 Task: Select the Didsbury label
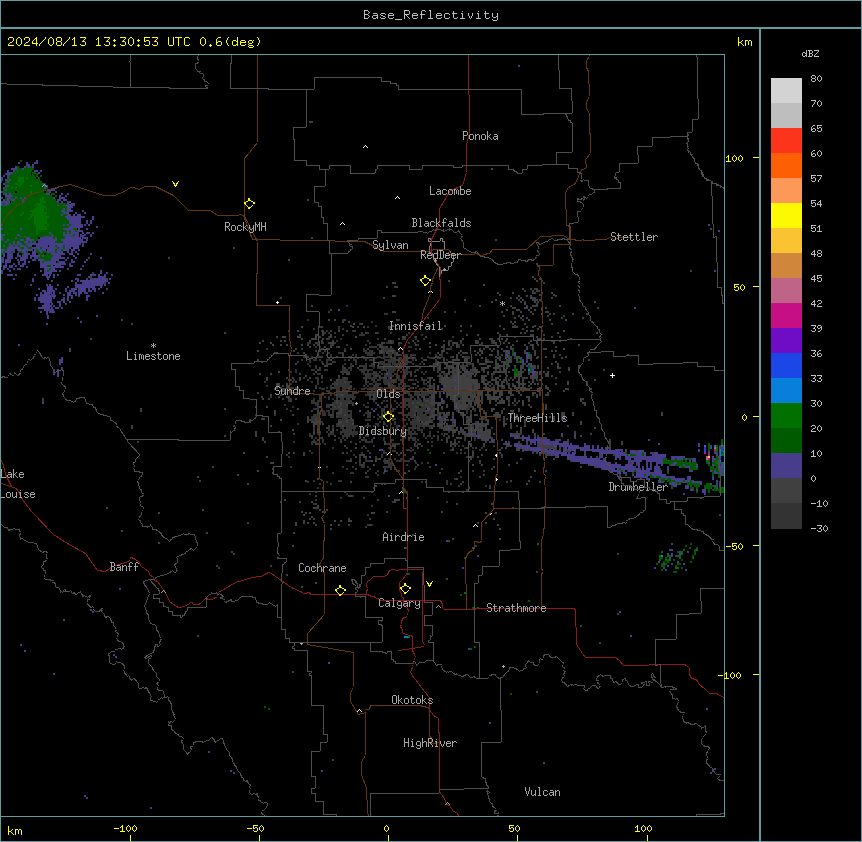click(383, 431)
